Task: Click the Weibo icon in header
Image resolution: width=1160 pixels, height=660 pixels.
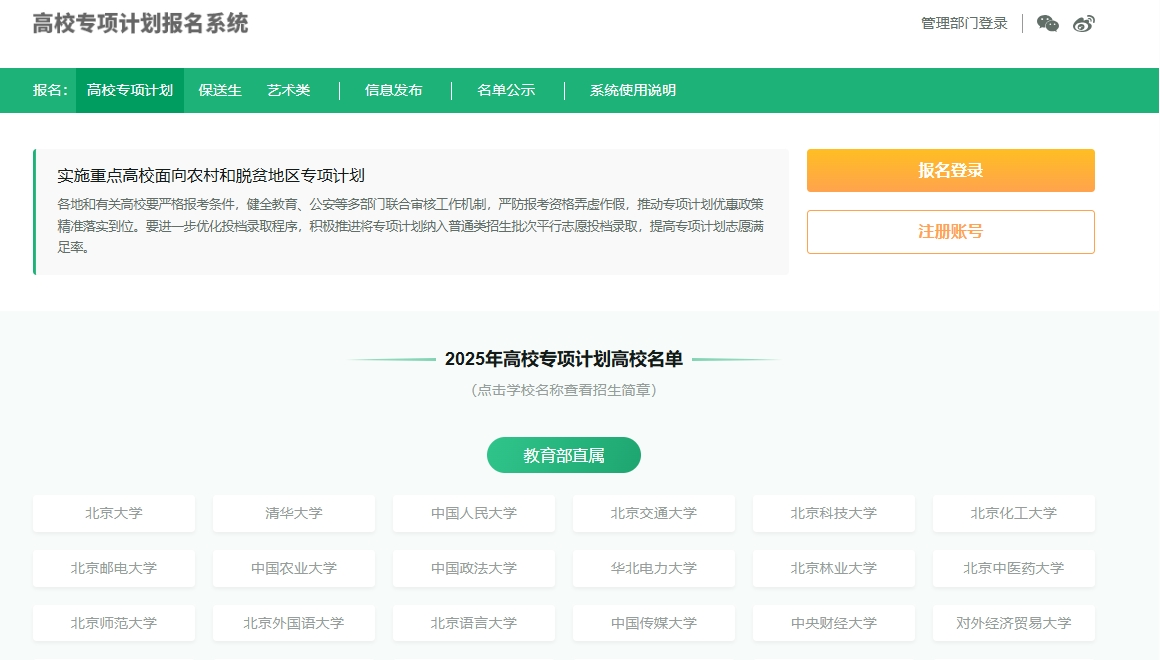Action: coord(1084,24)
